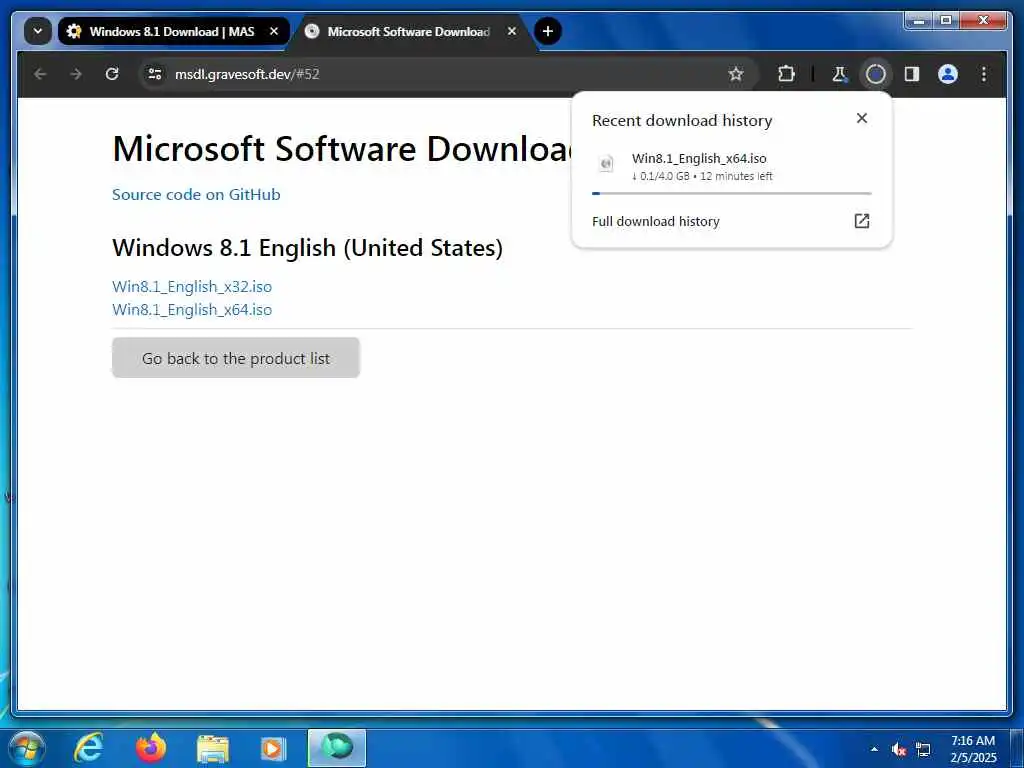The height and width of the screenshot is (768, 1024).
Task: Open the profile avatar menu
Action: coord(948,74)
